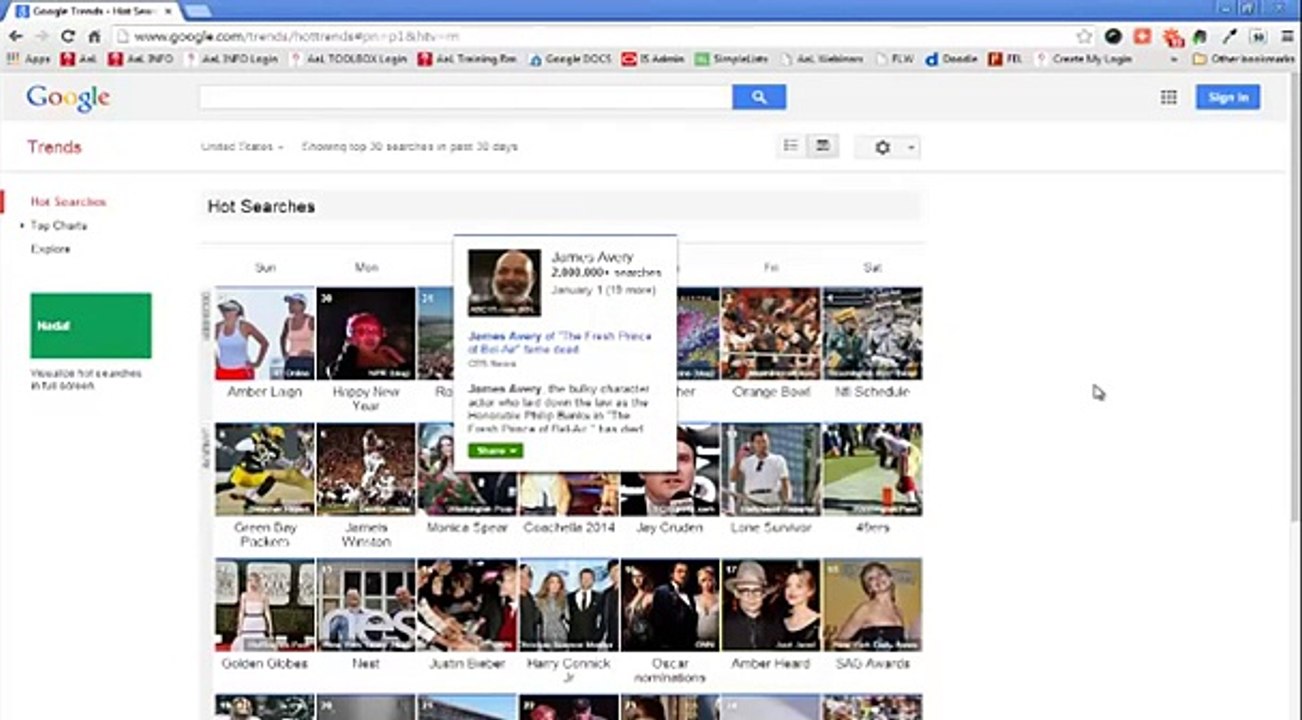Open the AeL Training Rm bookmark
The height and width of the screenshot is (720, 1302).
467,59
